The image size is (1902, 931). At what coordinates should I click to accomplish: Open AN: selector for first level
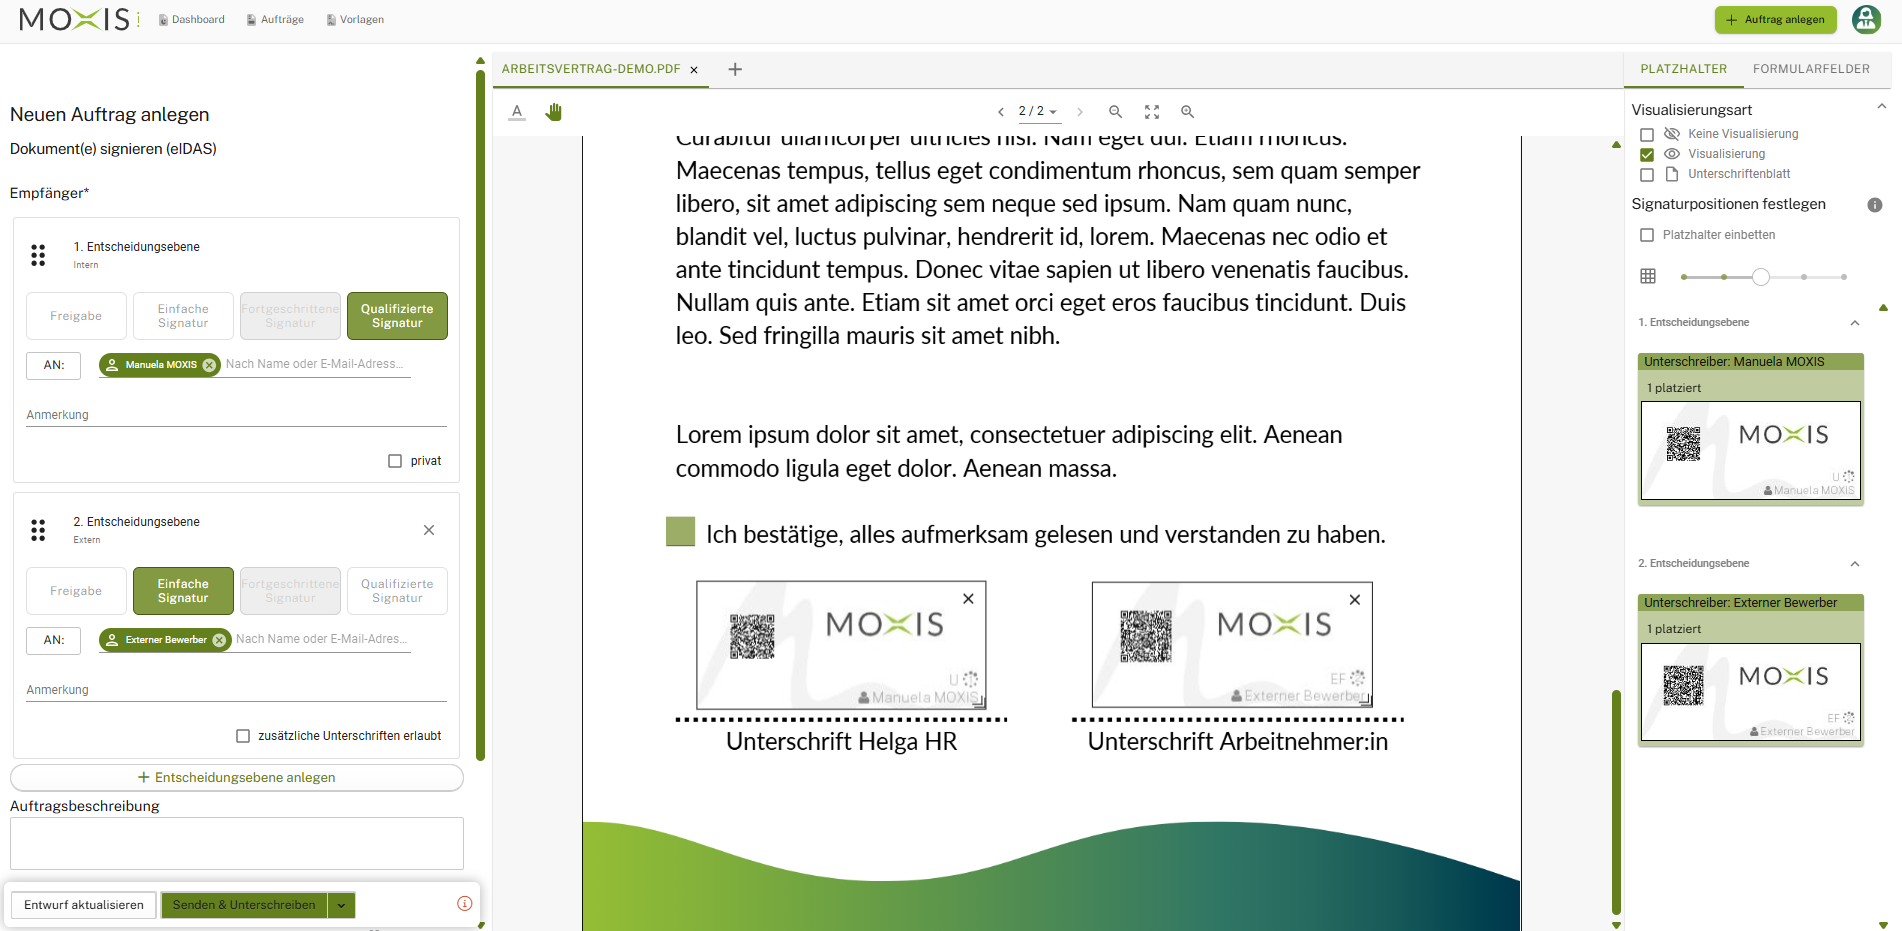54,365
